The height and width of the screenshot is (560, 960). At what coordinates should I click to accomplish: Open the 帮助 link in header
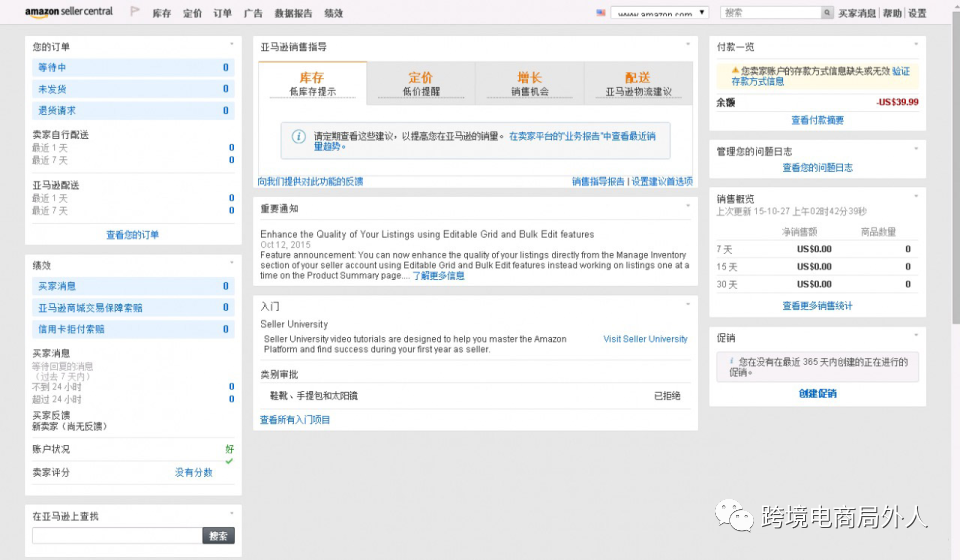(x=892, y=13)
